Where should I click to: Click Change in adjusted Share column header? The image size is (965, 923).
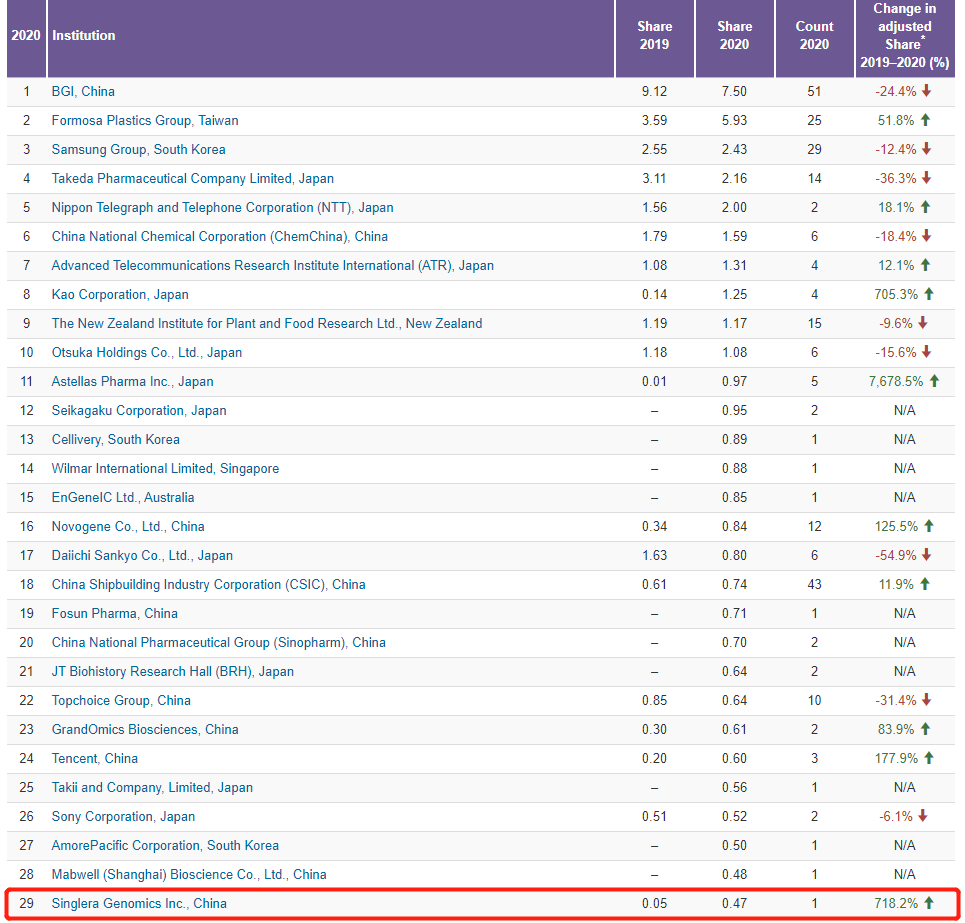pyautogui.click(x=904, y=36)
